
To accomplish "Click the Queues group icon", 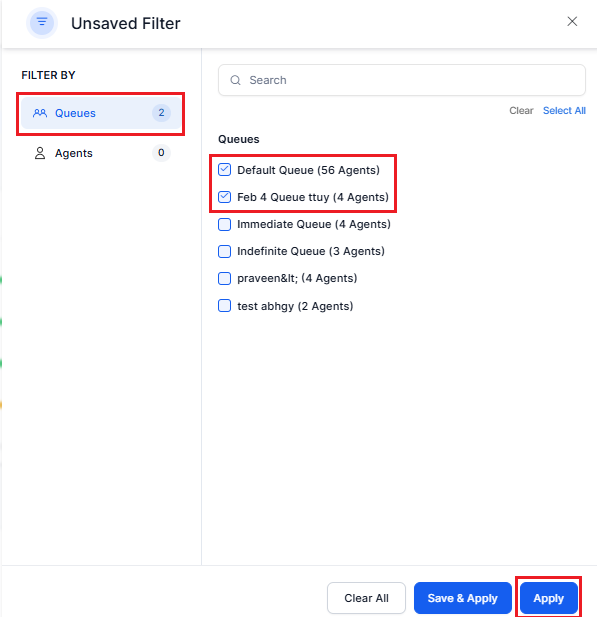I will pos(40,113).
